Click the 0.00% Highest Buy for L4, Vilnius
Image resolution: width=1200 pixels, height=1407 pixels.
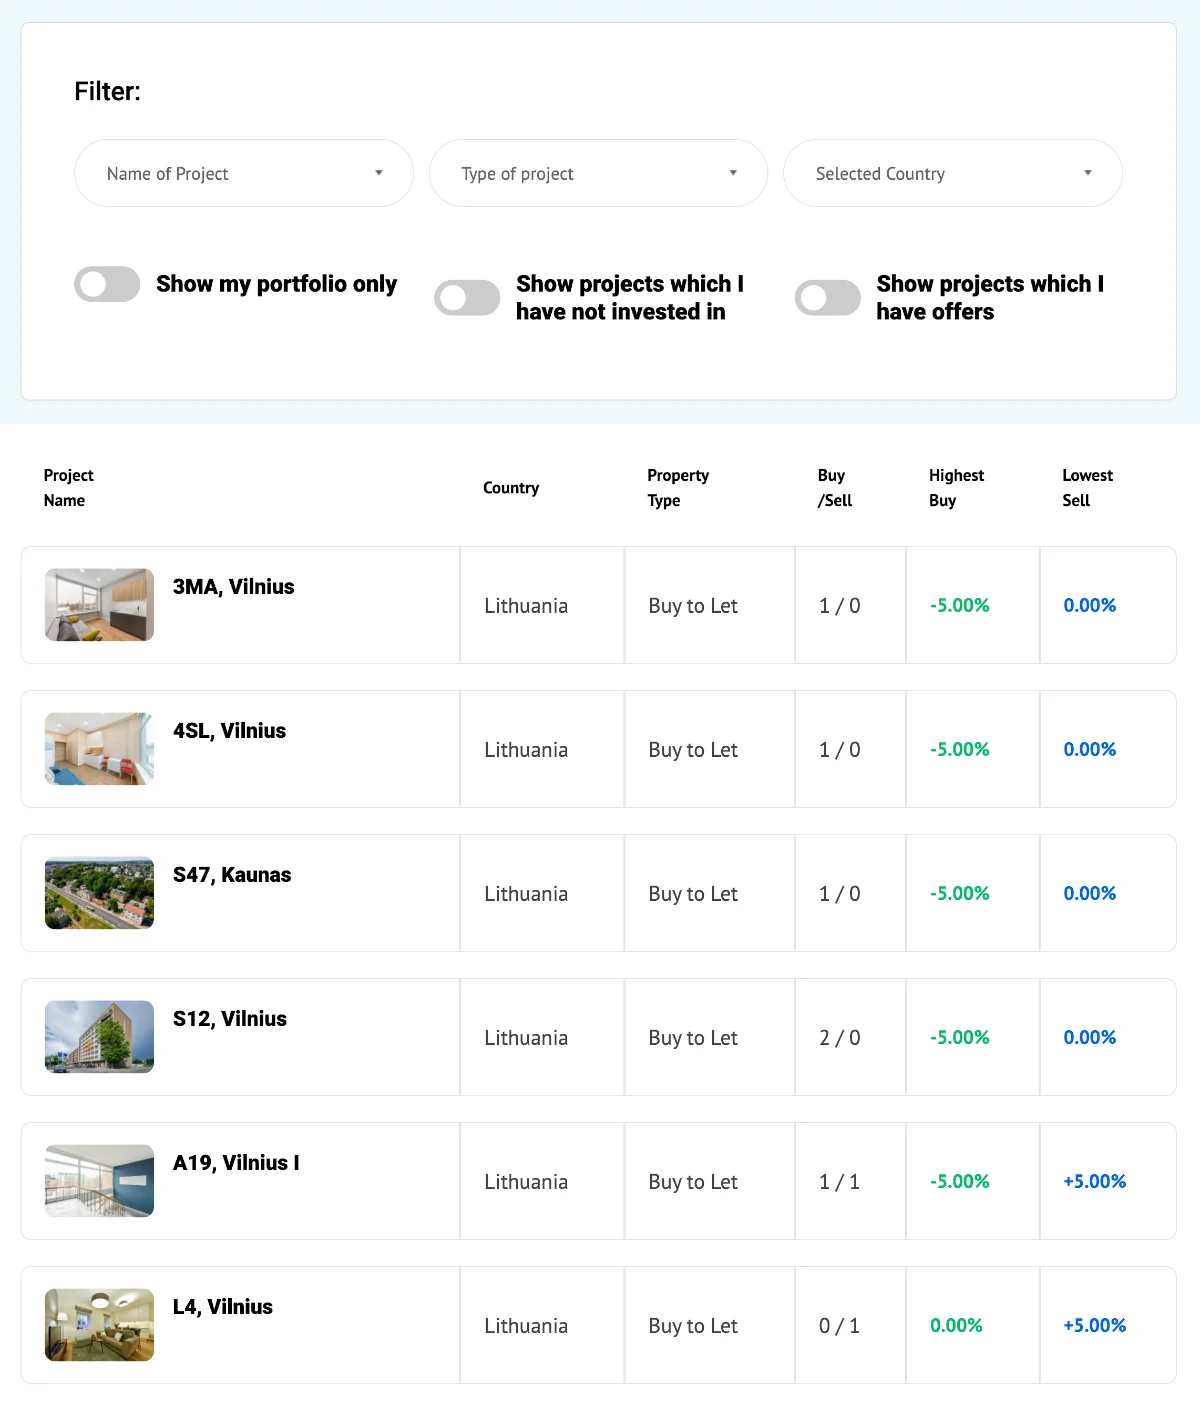(956, 1325)
